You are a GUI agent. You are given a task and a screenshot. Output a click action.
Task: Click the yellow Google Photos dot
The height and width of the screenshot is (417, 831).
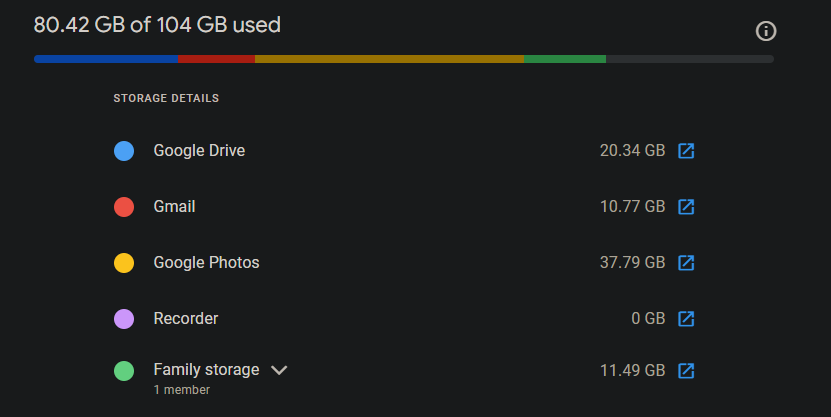point(124,263)
